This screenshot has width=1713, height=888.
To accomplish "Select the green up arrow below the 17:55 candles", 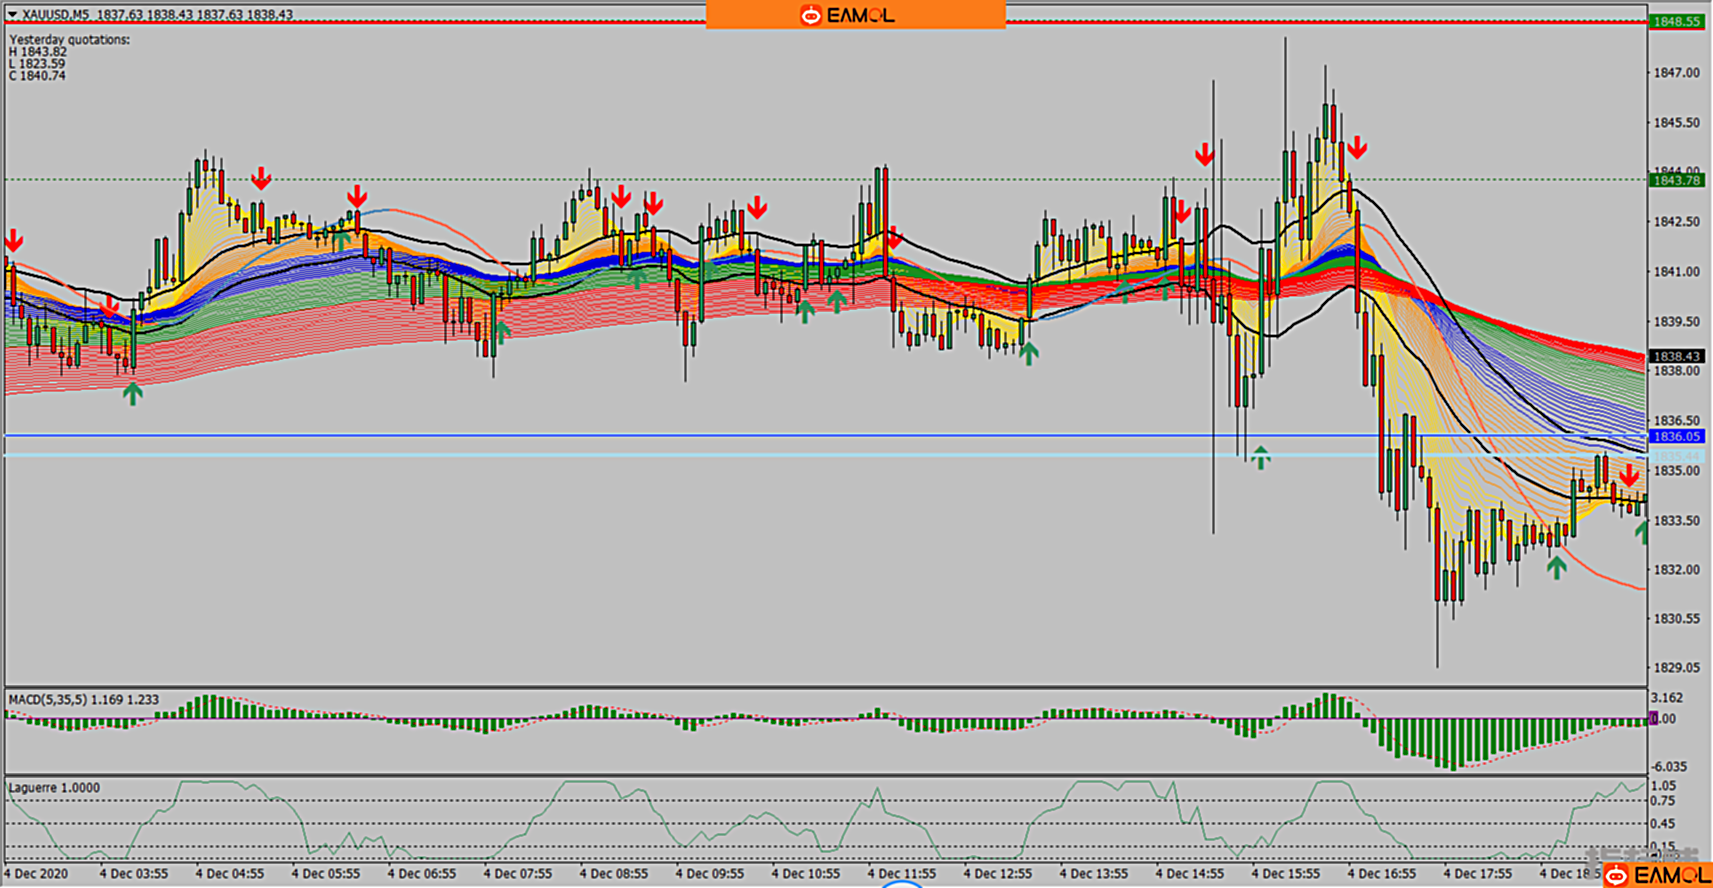I will 1556,568.
